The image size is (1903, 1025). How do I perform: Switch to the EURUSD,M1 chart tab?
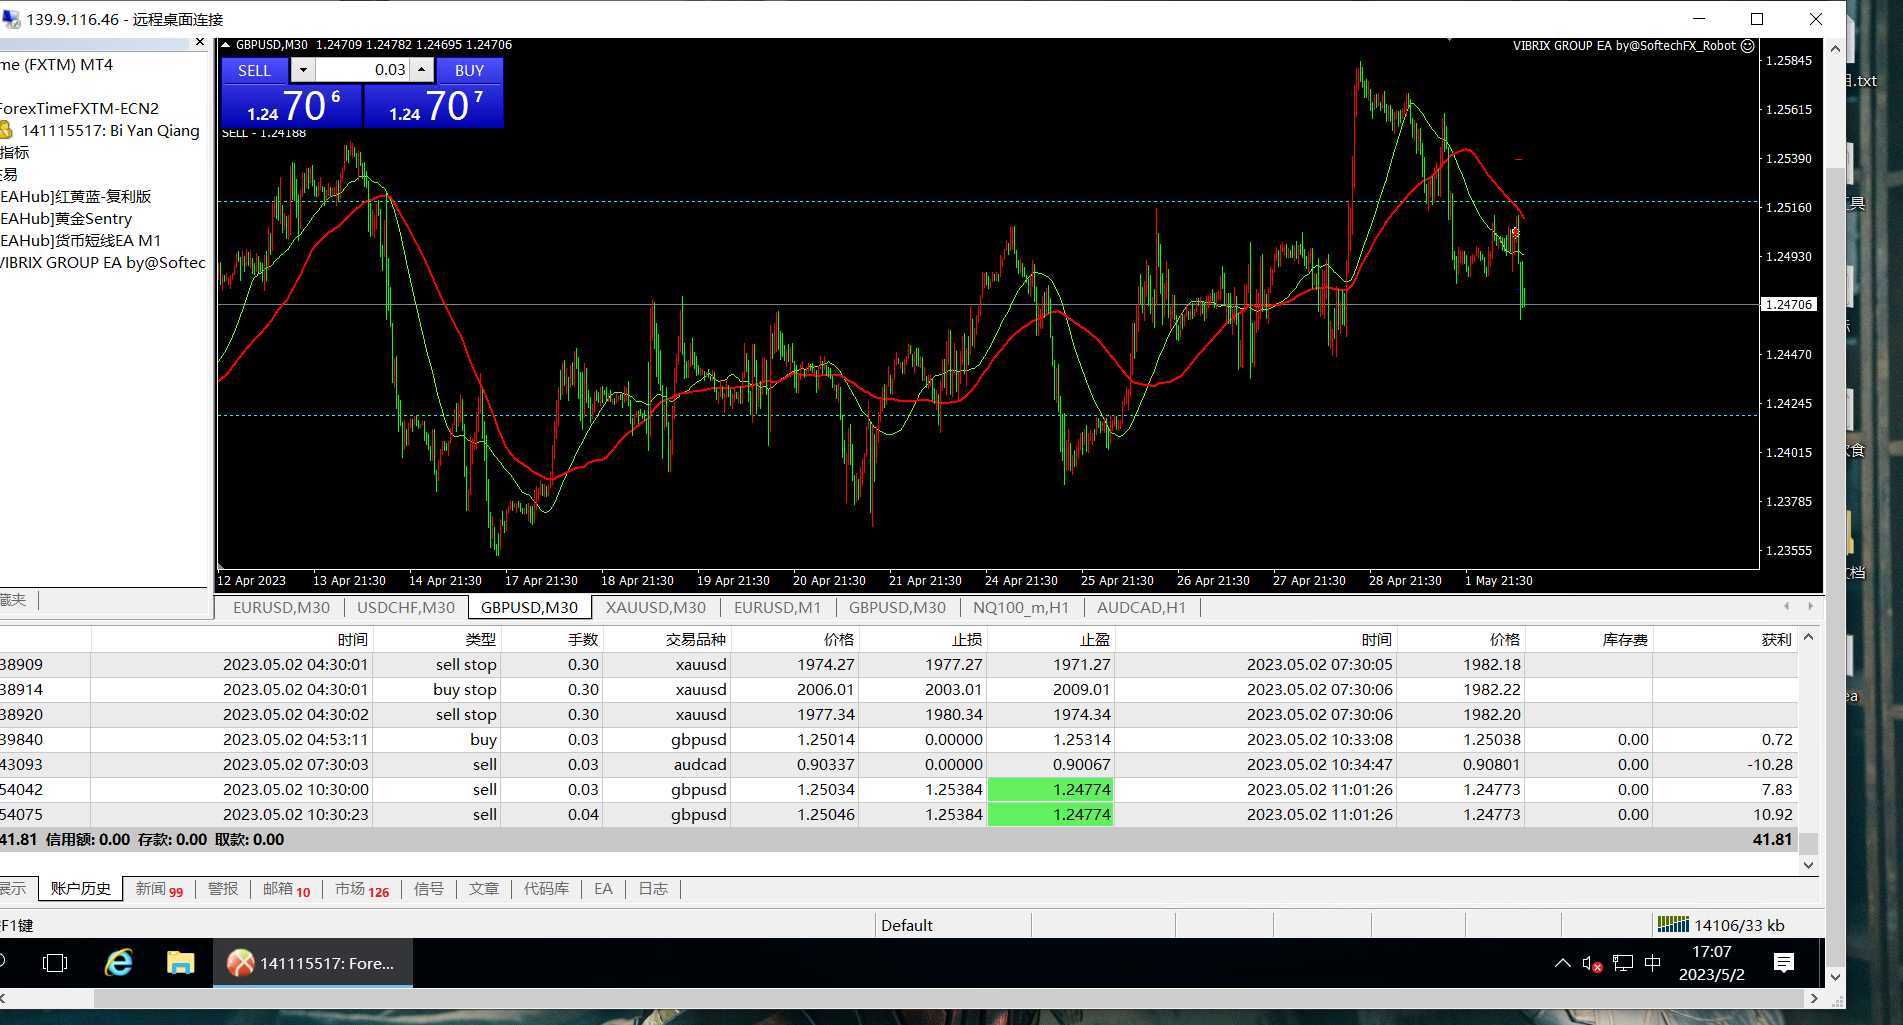click(777, 607)
